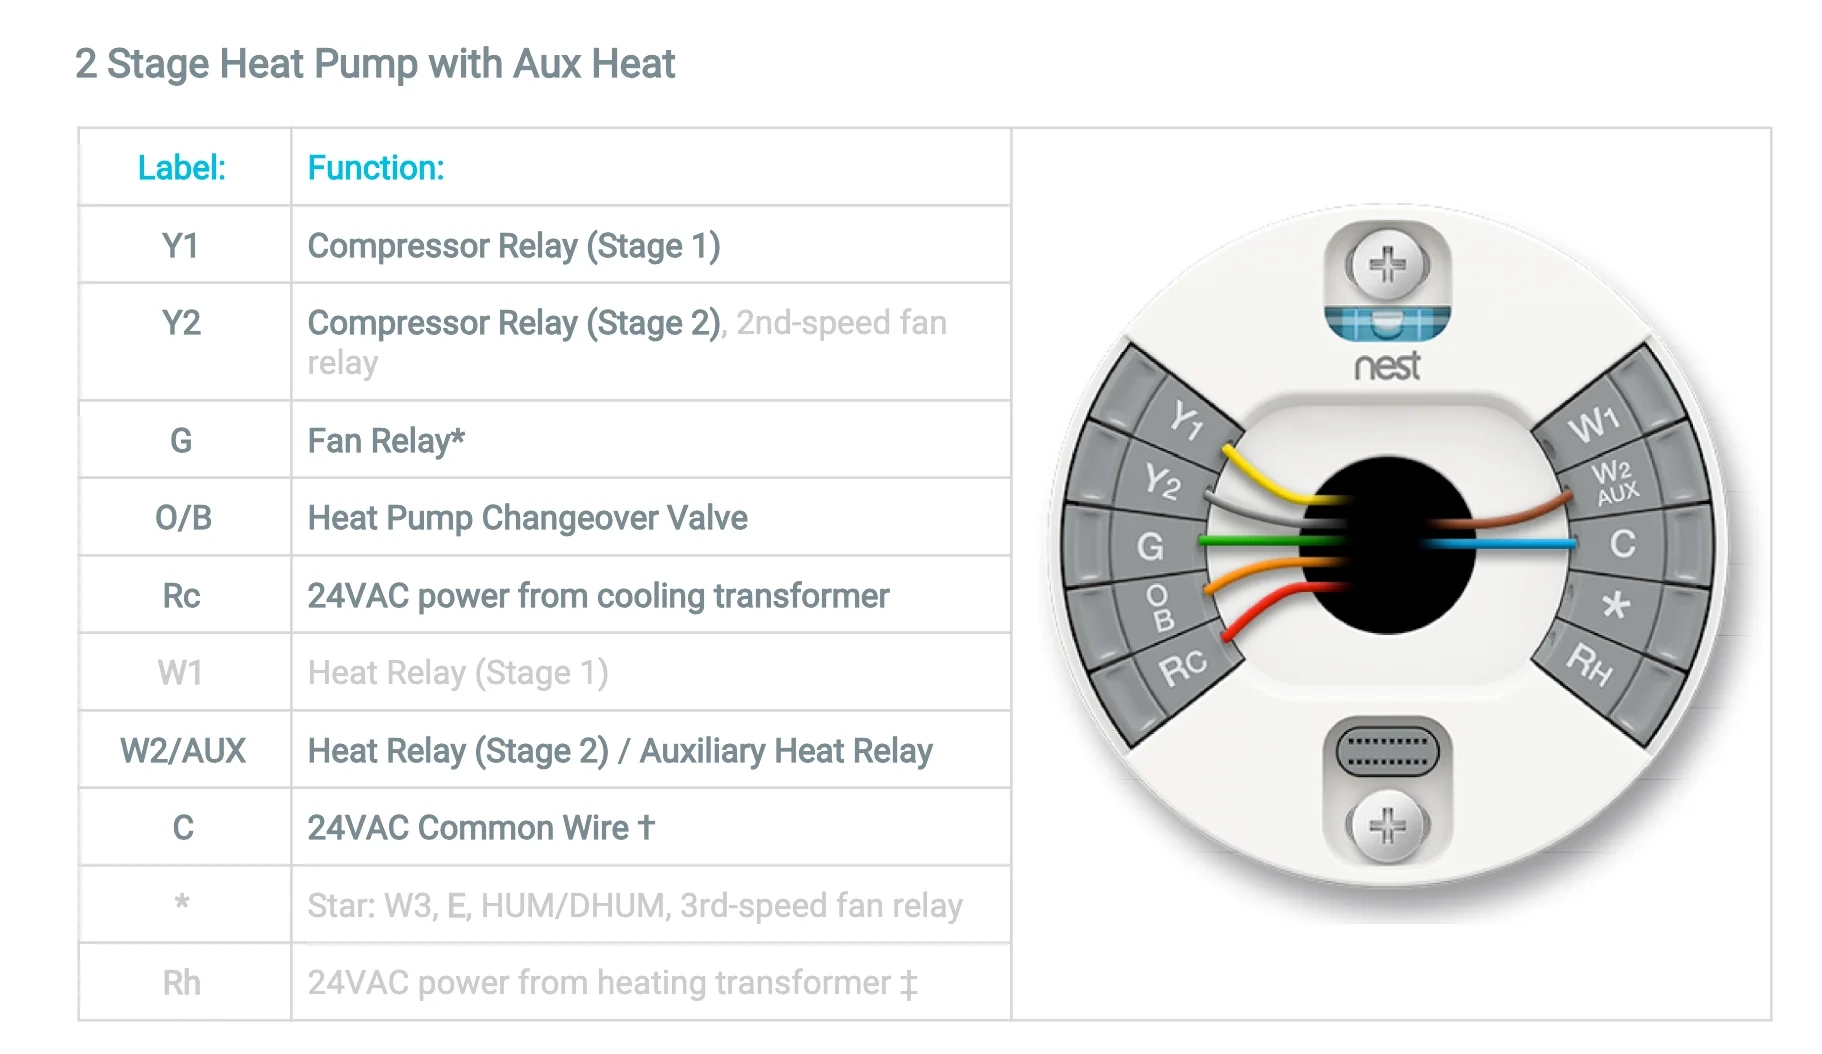Select the W2 AUX terminal
Screen dimensions: 1822x1054
coord(1614,482)
